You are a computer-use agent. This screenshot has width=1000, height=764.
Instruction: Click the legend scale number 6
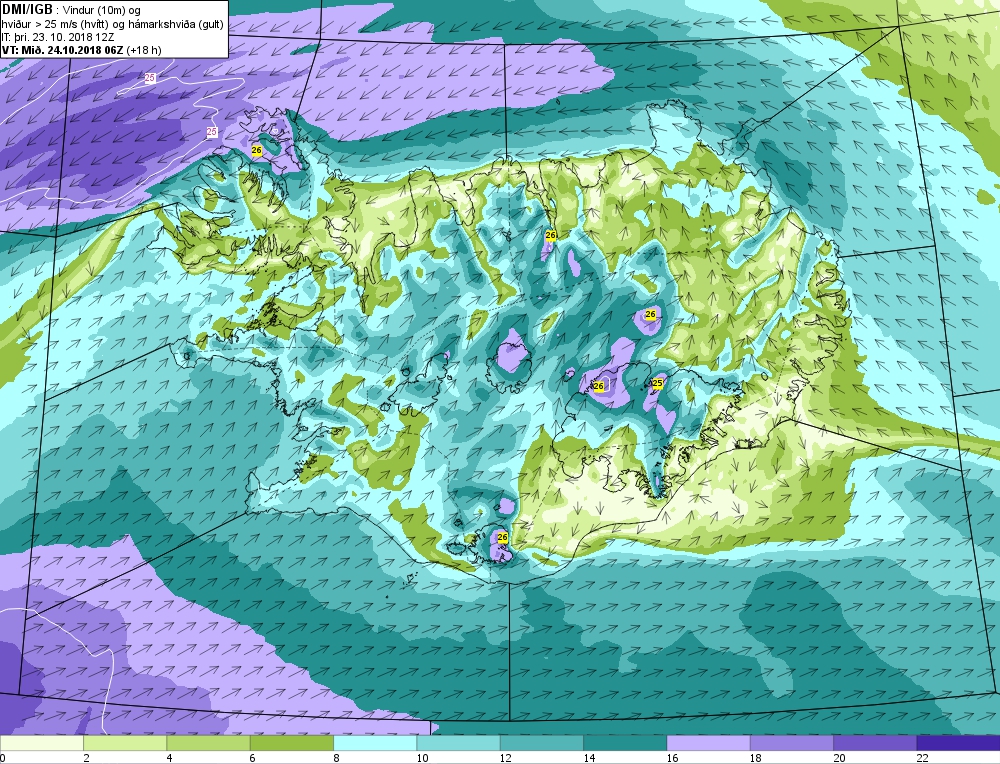(253, 758)
